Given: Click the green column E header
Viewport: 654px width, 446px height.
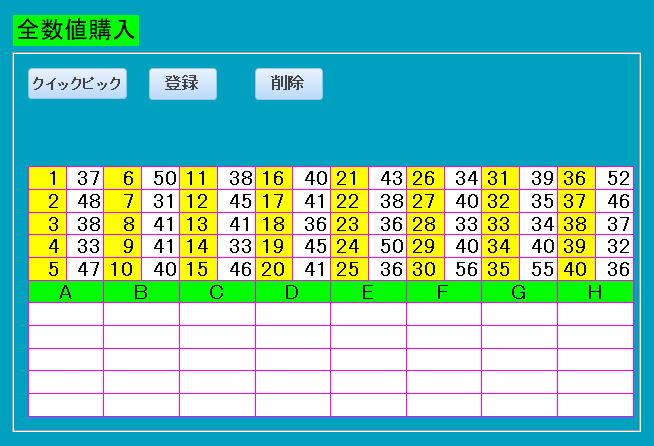Looking at the screenshot, I should click(x=368, y=292).
